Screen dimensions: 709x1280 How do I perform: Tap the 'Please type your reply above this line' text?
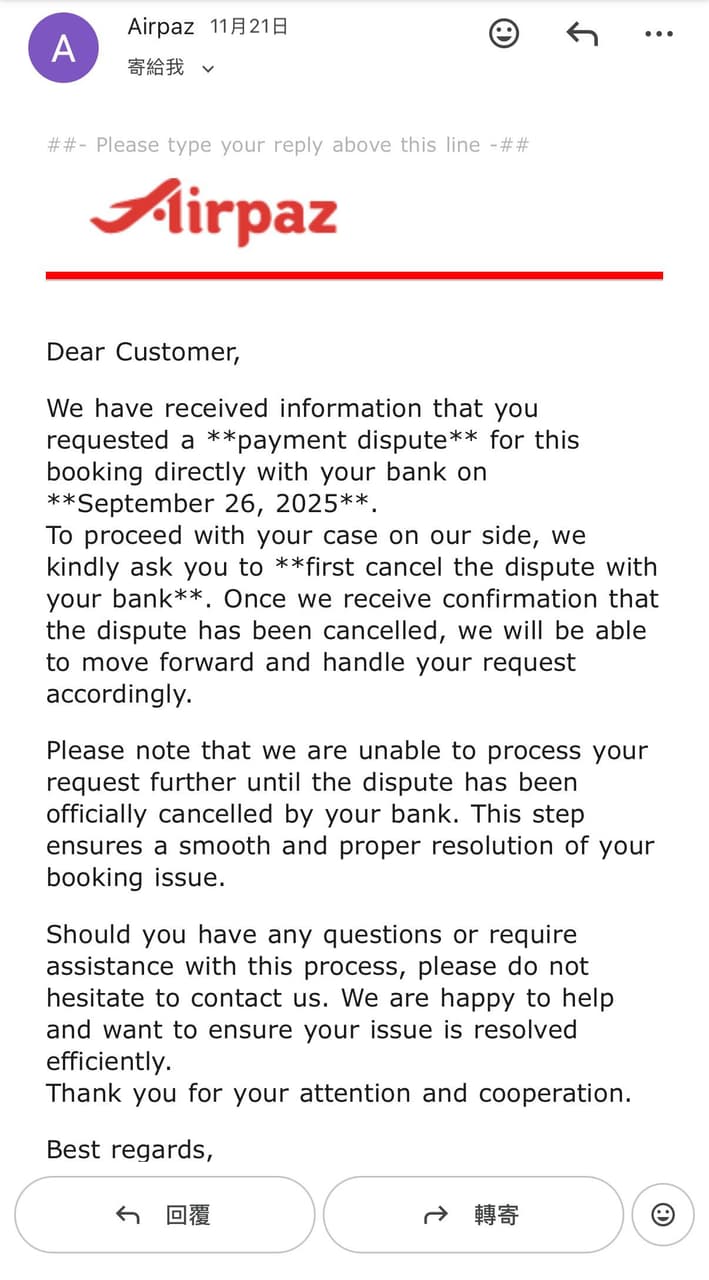(x=288, y=145)
